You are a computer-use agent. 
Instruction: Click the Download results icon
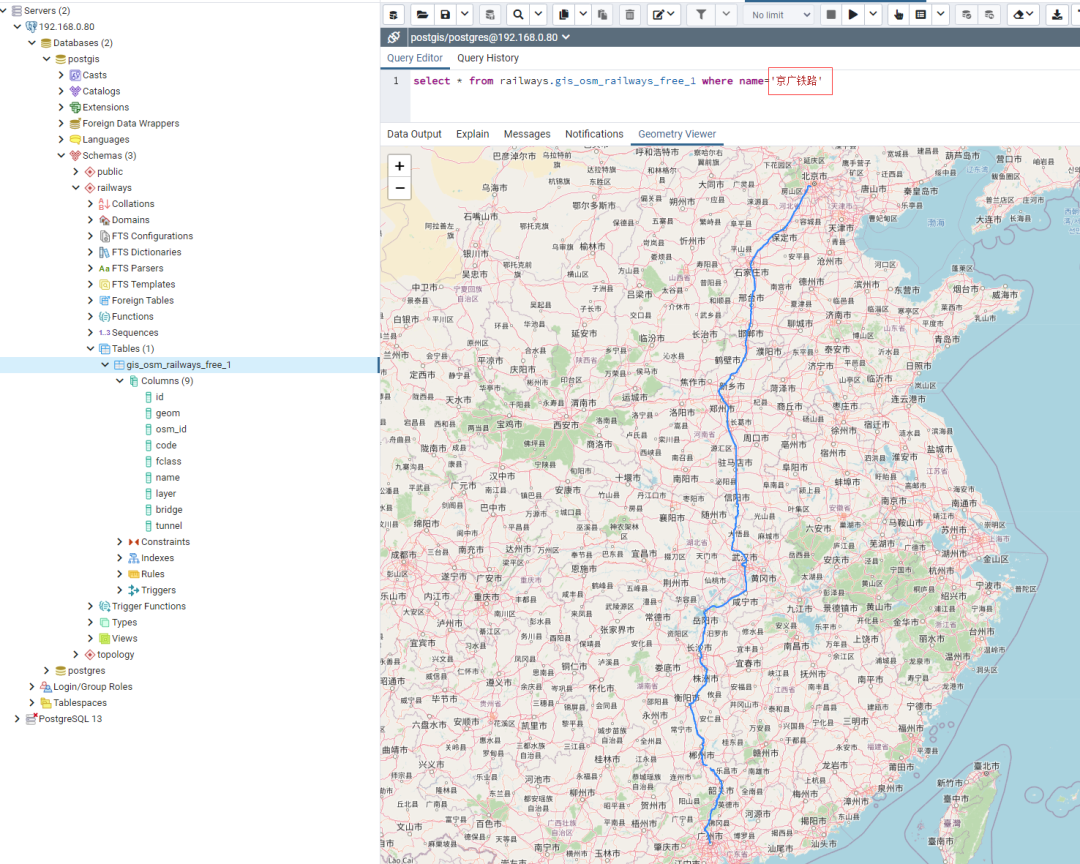point(1057,14)
